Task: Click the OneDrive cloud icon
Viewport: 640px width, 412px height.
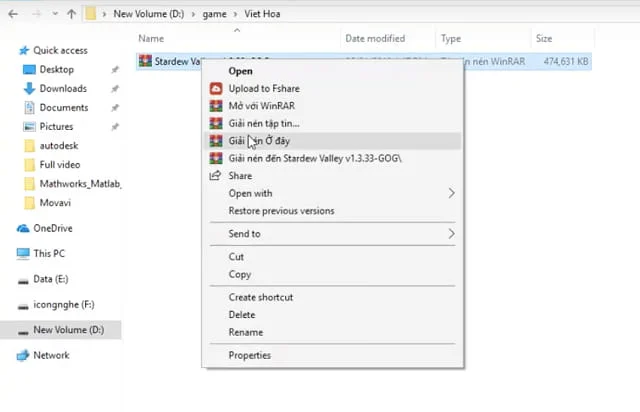Action: pos(23,228)
